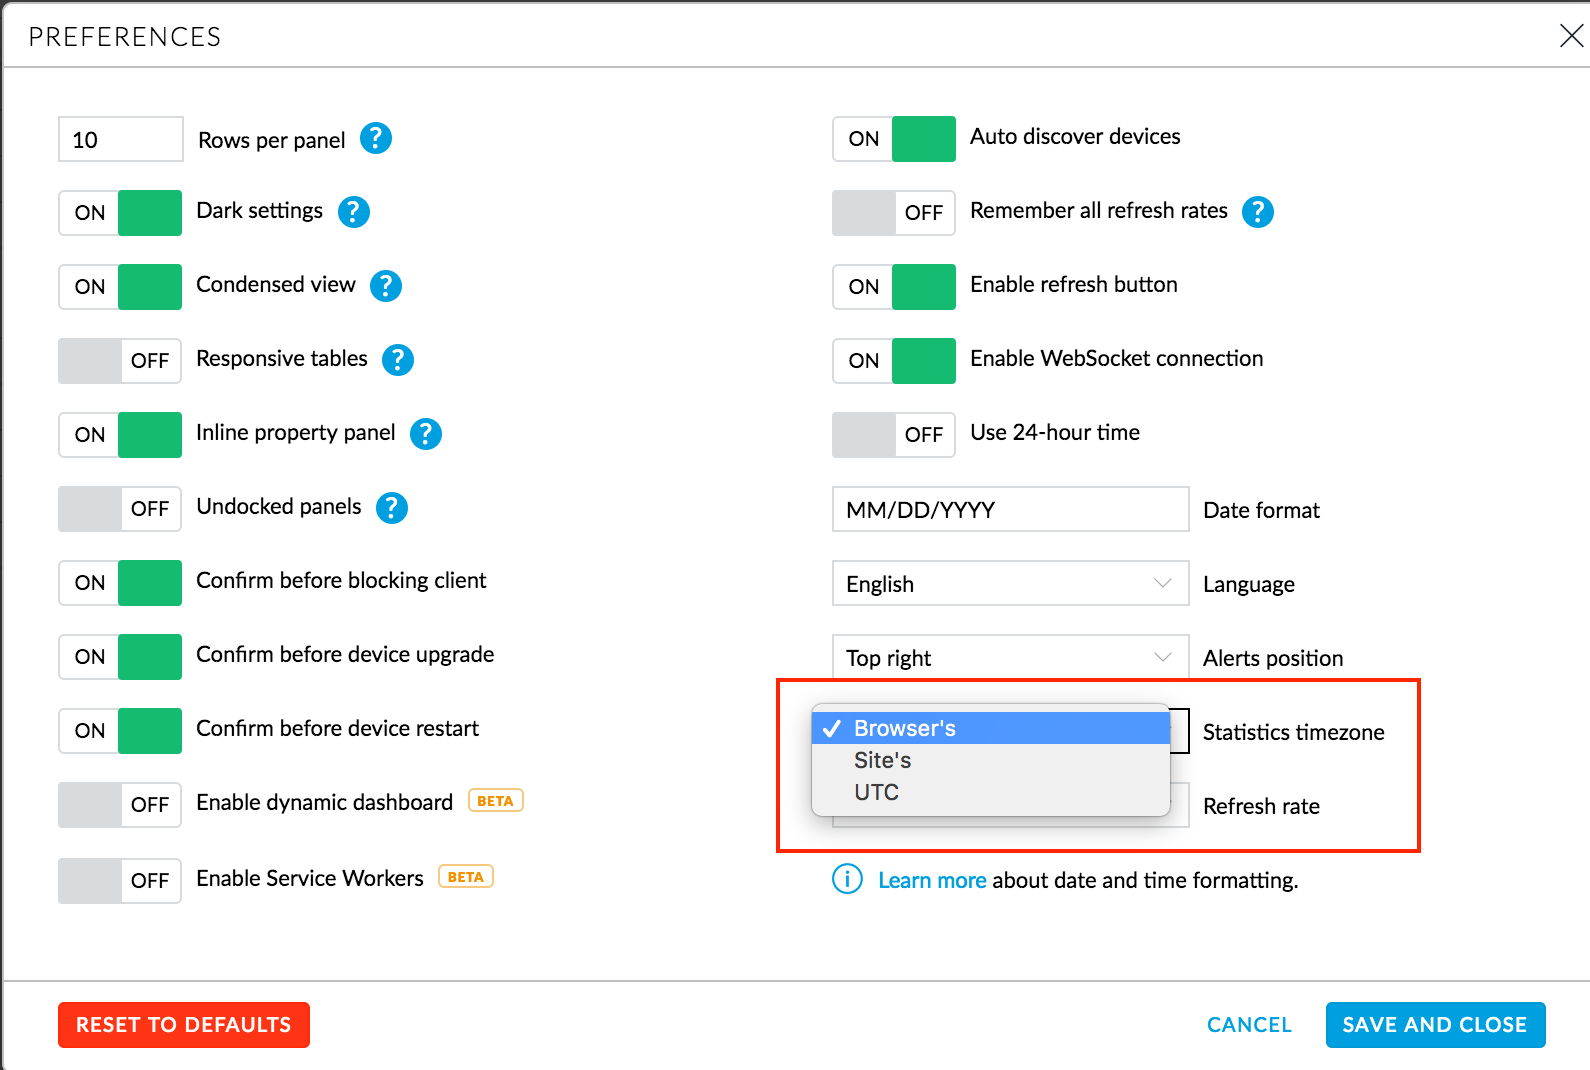Select Browser's timezone option
1590x1070 pixels.
[x=905, y=729]
